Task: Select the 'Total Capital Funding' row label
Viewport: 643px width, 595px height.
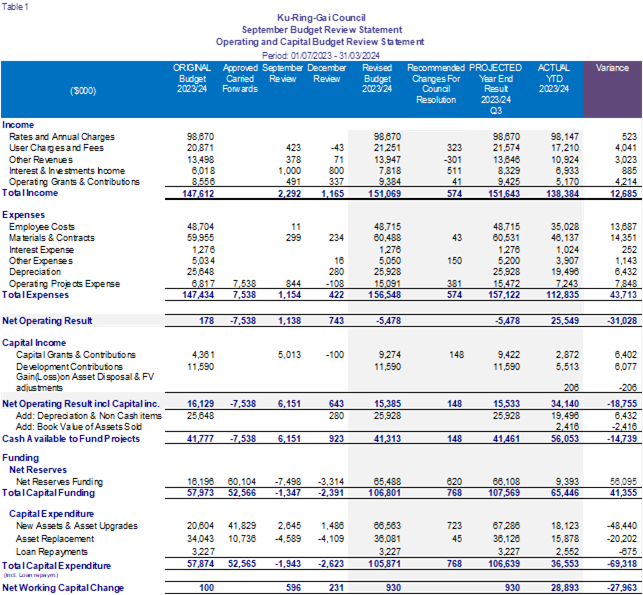Action: tap(48, 493)
